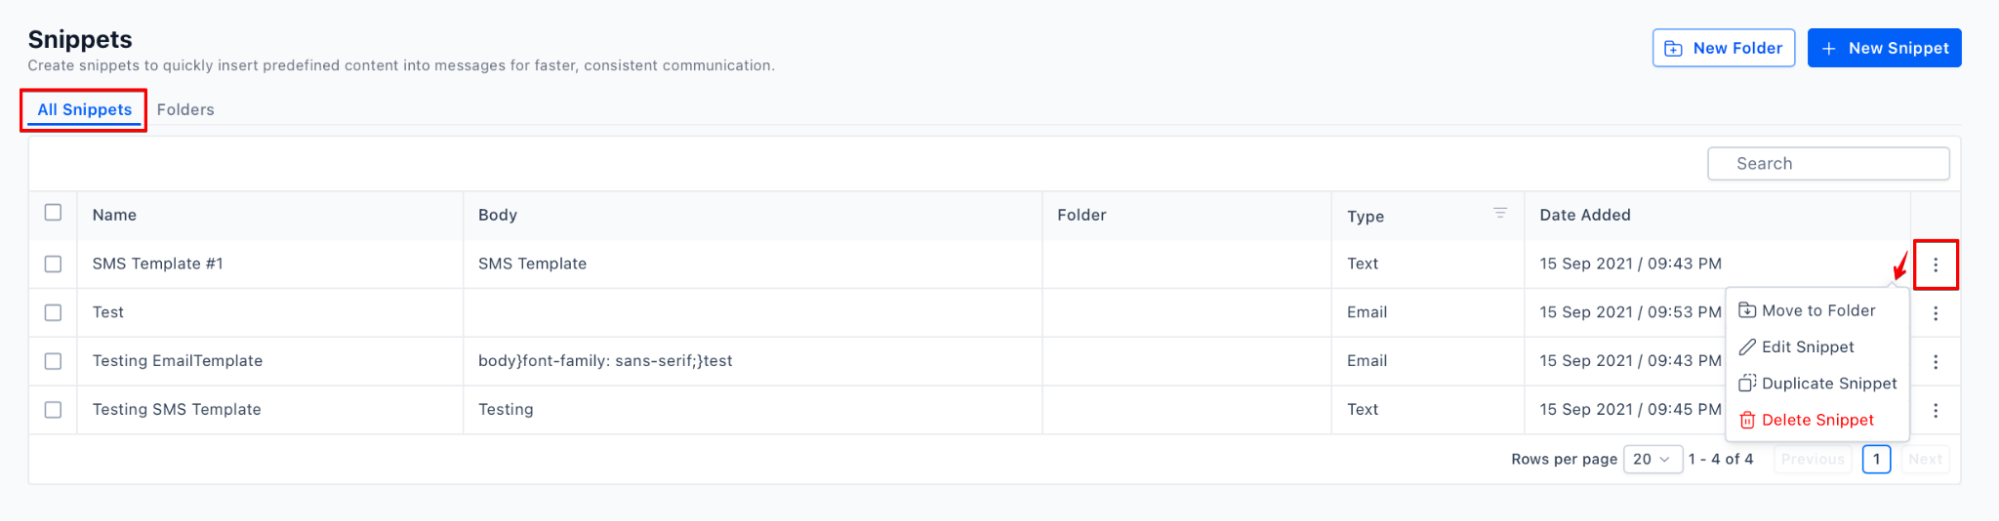
Task: Click the New Snippet button
Action: 1884,48
